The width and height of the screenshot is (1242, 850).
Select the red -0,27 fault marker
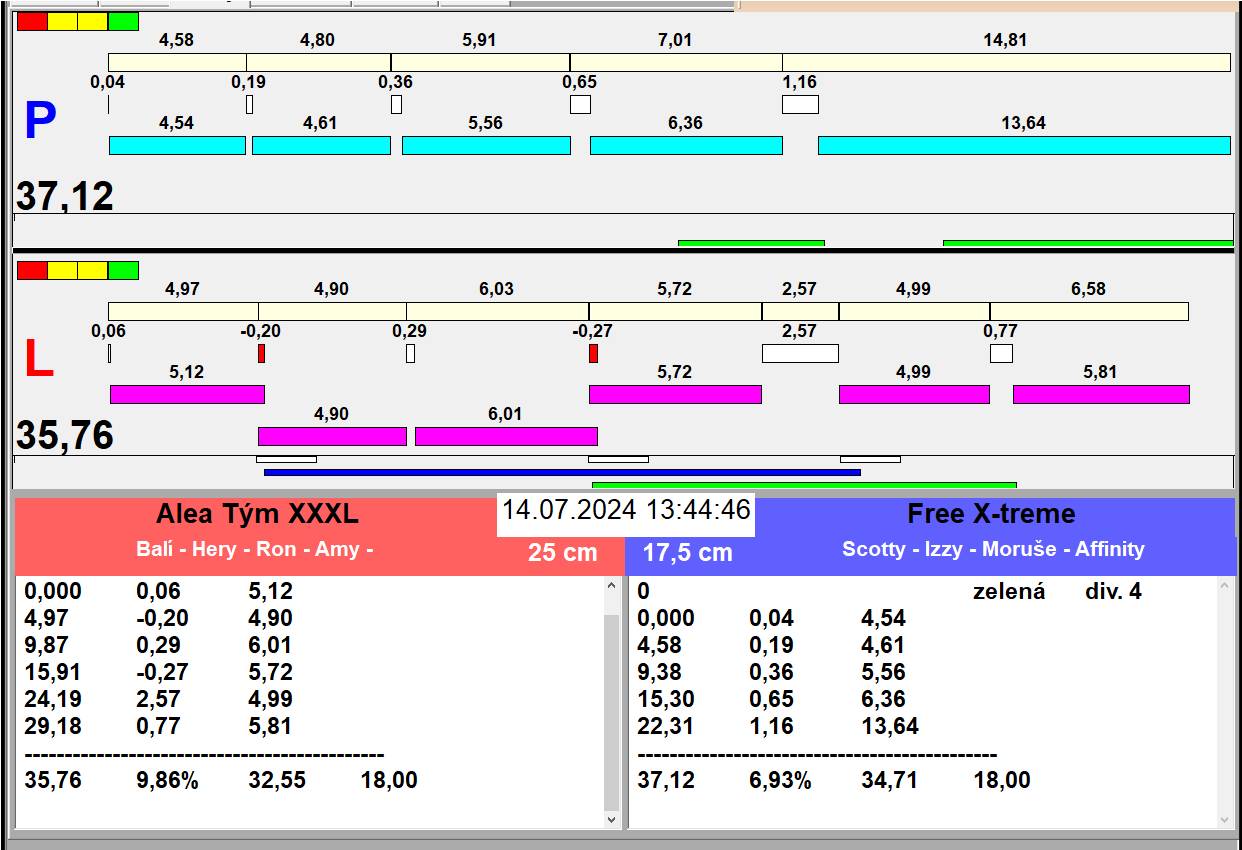593,353
